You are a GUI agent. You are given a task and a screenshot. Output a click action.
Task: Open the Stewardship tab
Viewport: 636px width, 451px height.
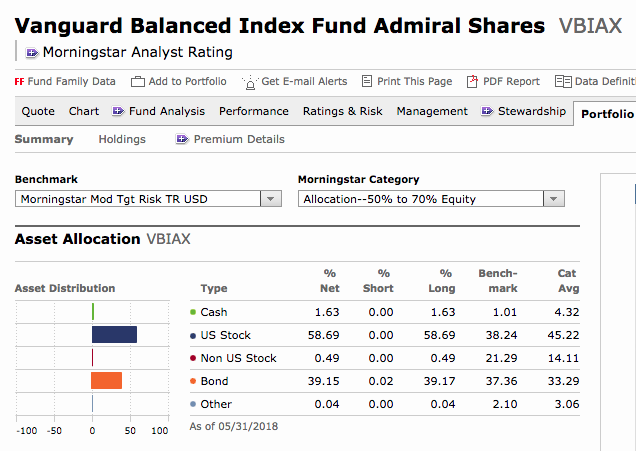[532, 111]
